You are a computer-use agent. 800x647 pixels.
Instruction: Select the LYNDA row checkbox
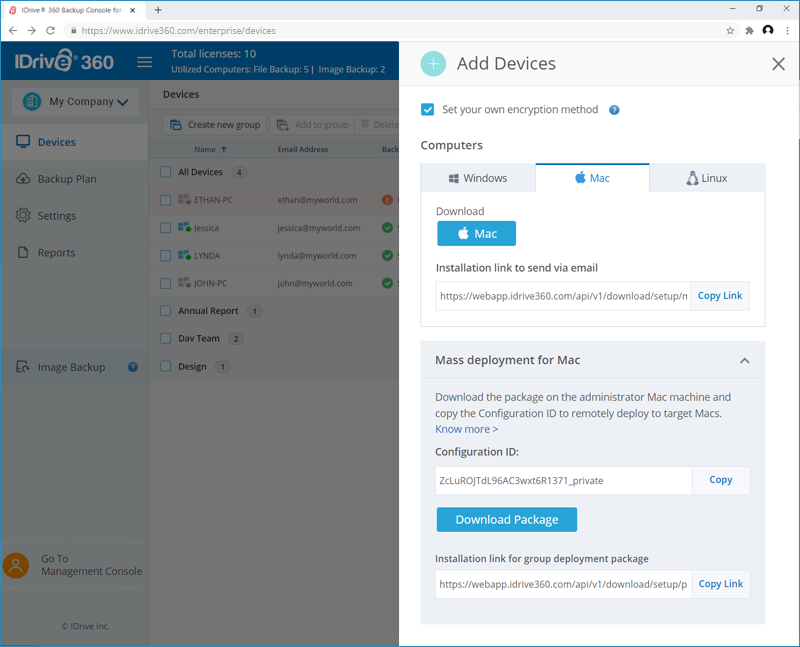click(165, 255)
